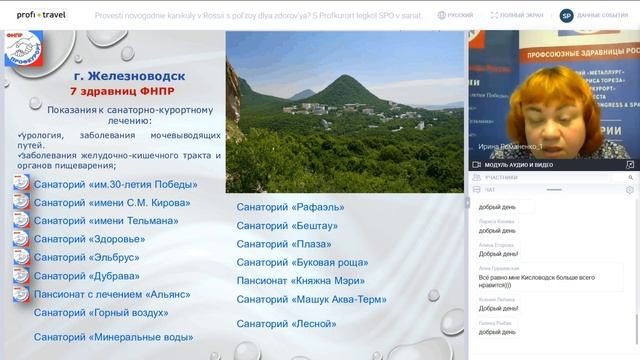Pop out the audio video module
Screen dimensions: 640x360
click(630, 165)
